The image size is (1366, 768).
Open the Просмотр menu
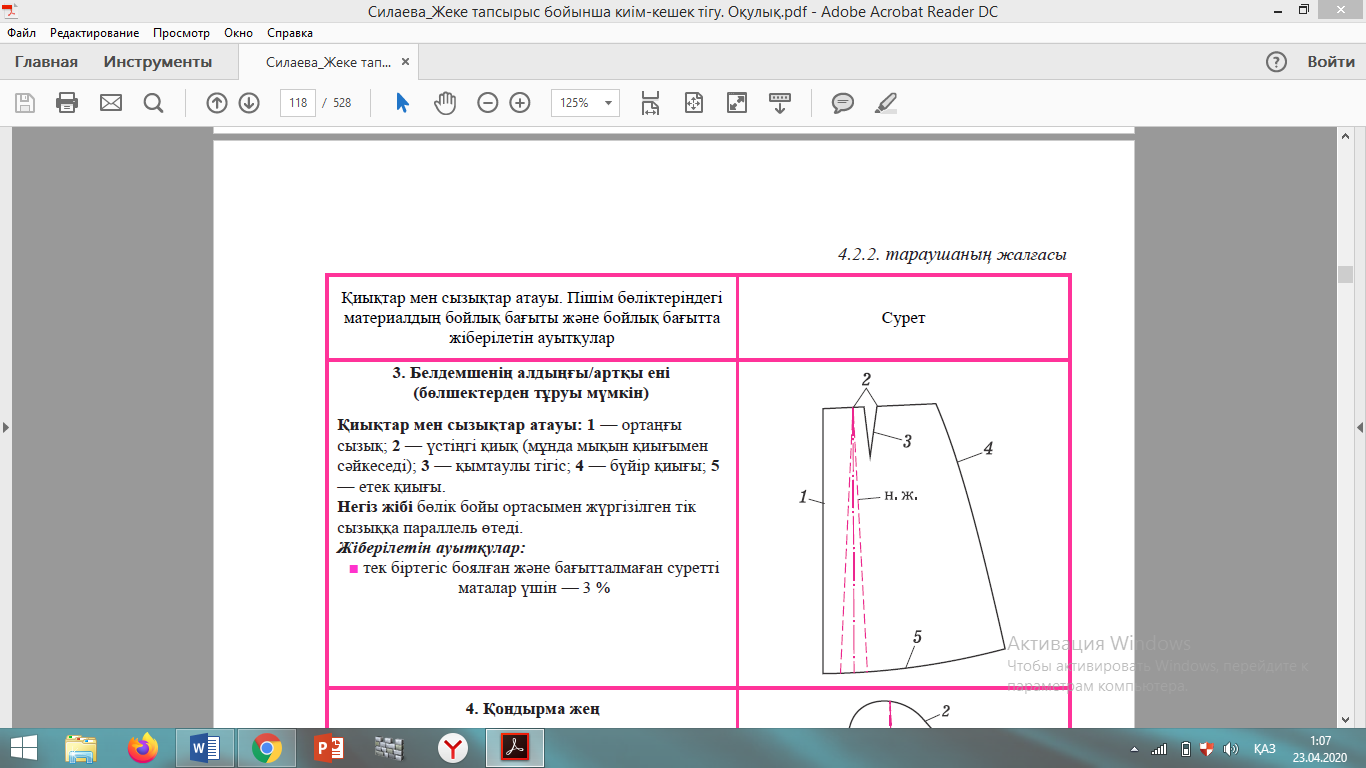182,33
